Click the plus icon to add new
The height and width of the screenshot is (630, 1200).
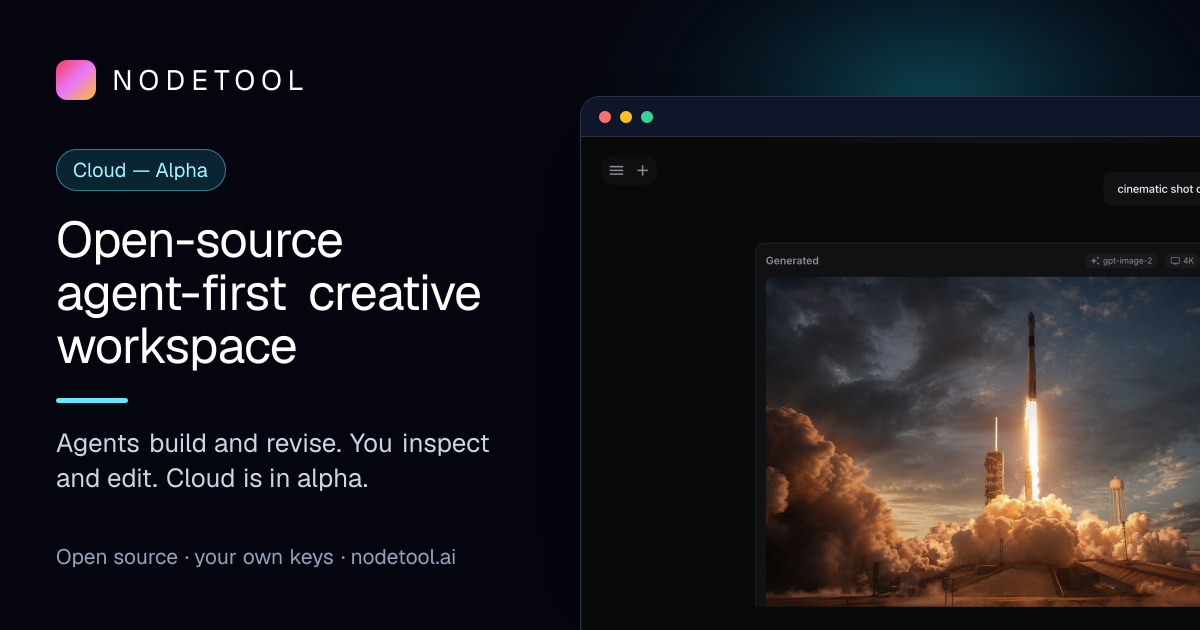[643, 171]
